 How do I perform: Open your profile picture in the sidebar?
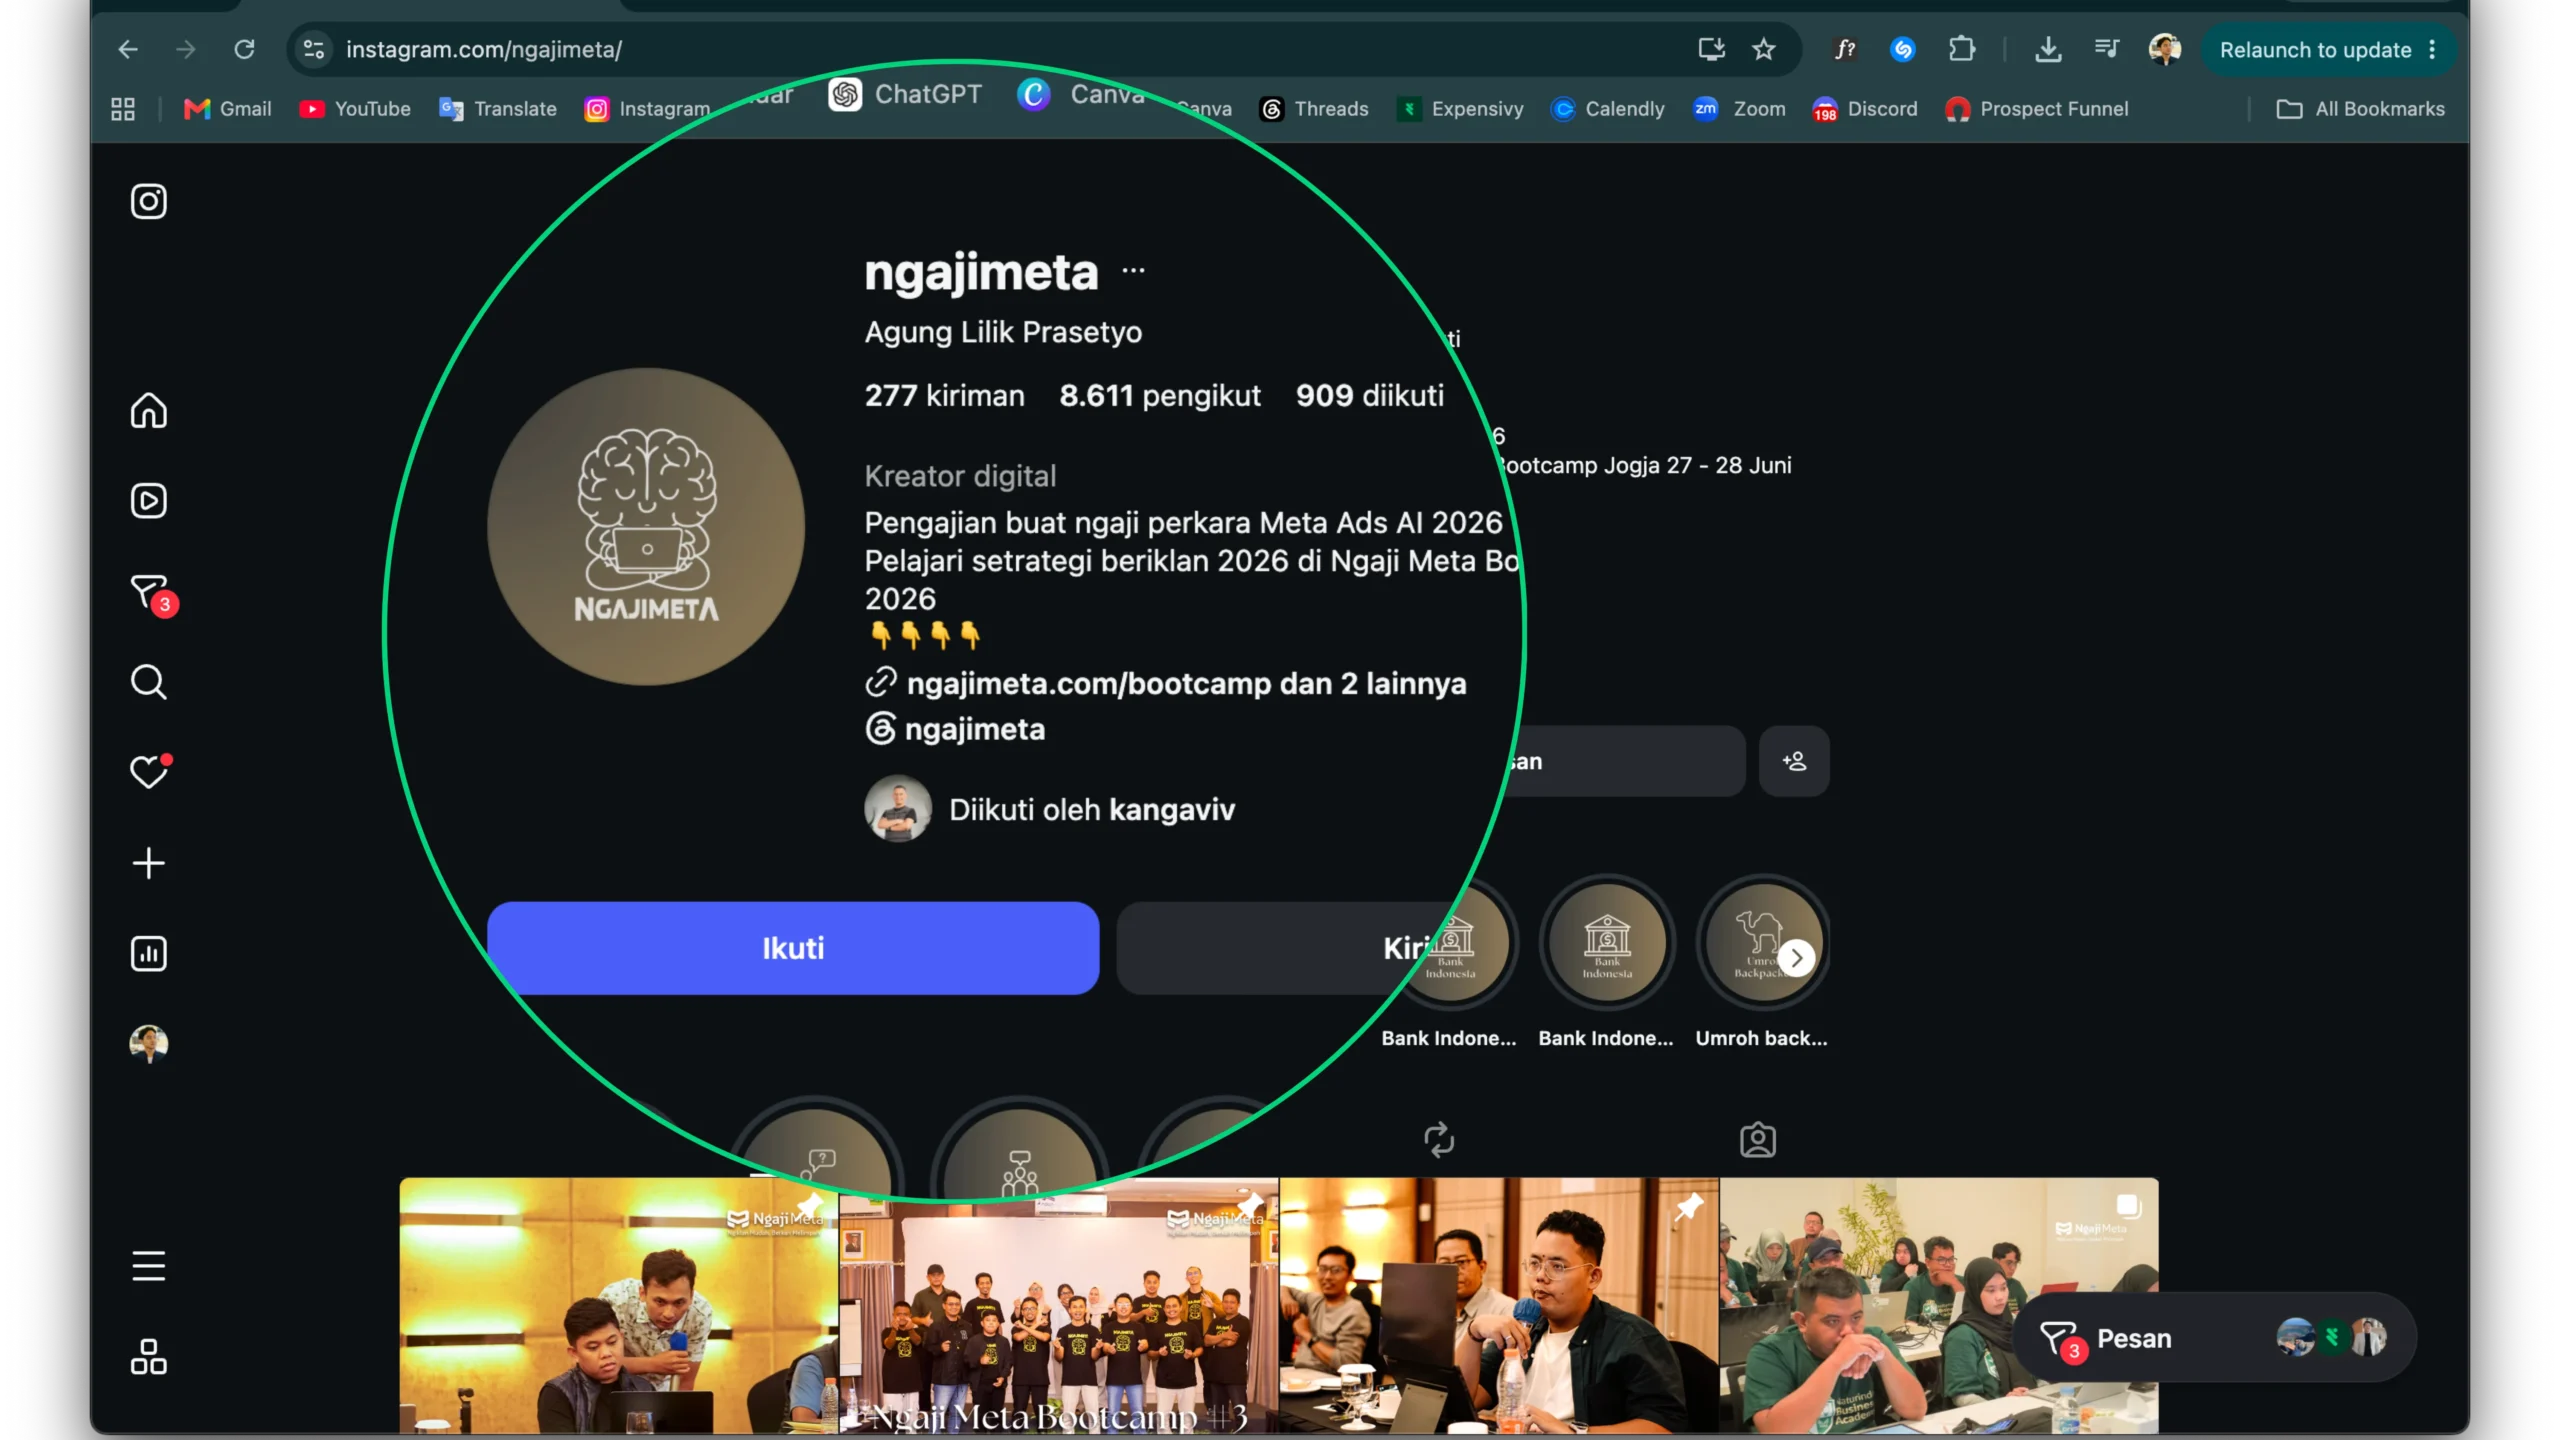(x=149, y=1044)
